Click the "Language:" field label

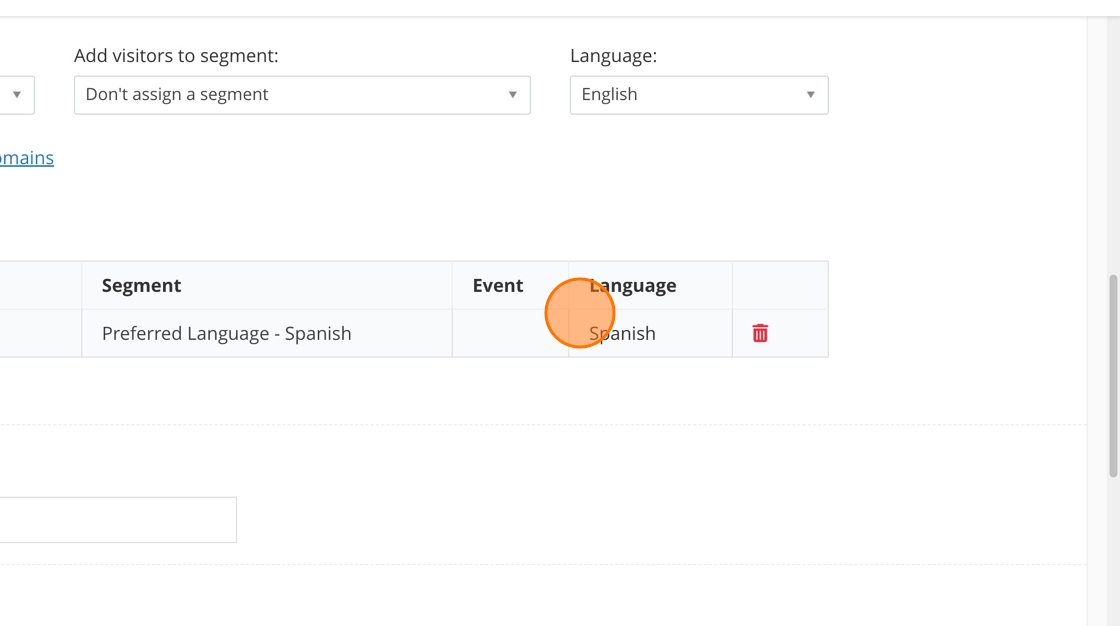click(613, 56)
